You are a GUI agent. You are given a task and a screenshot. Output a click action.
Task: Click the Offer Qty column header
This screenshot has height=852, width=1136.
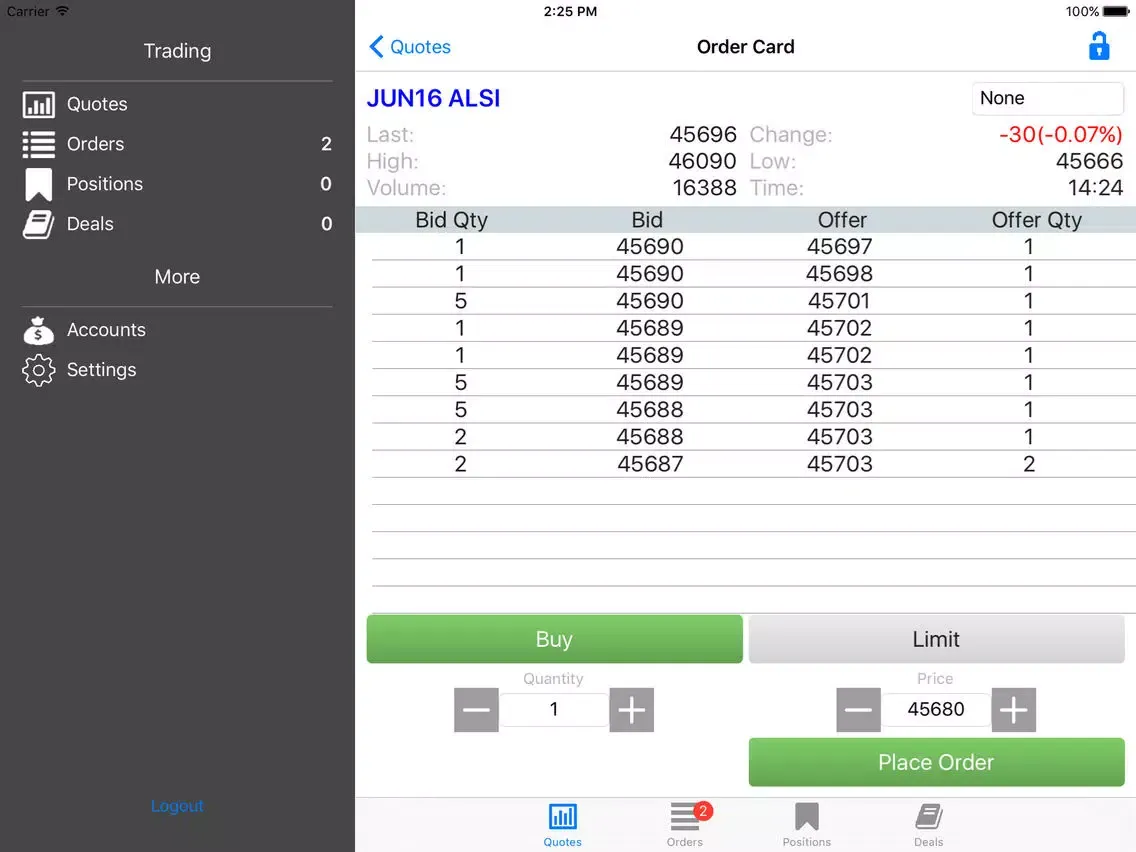[1037, 220]
